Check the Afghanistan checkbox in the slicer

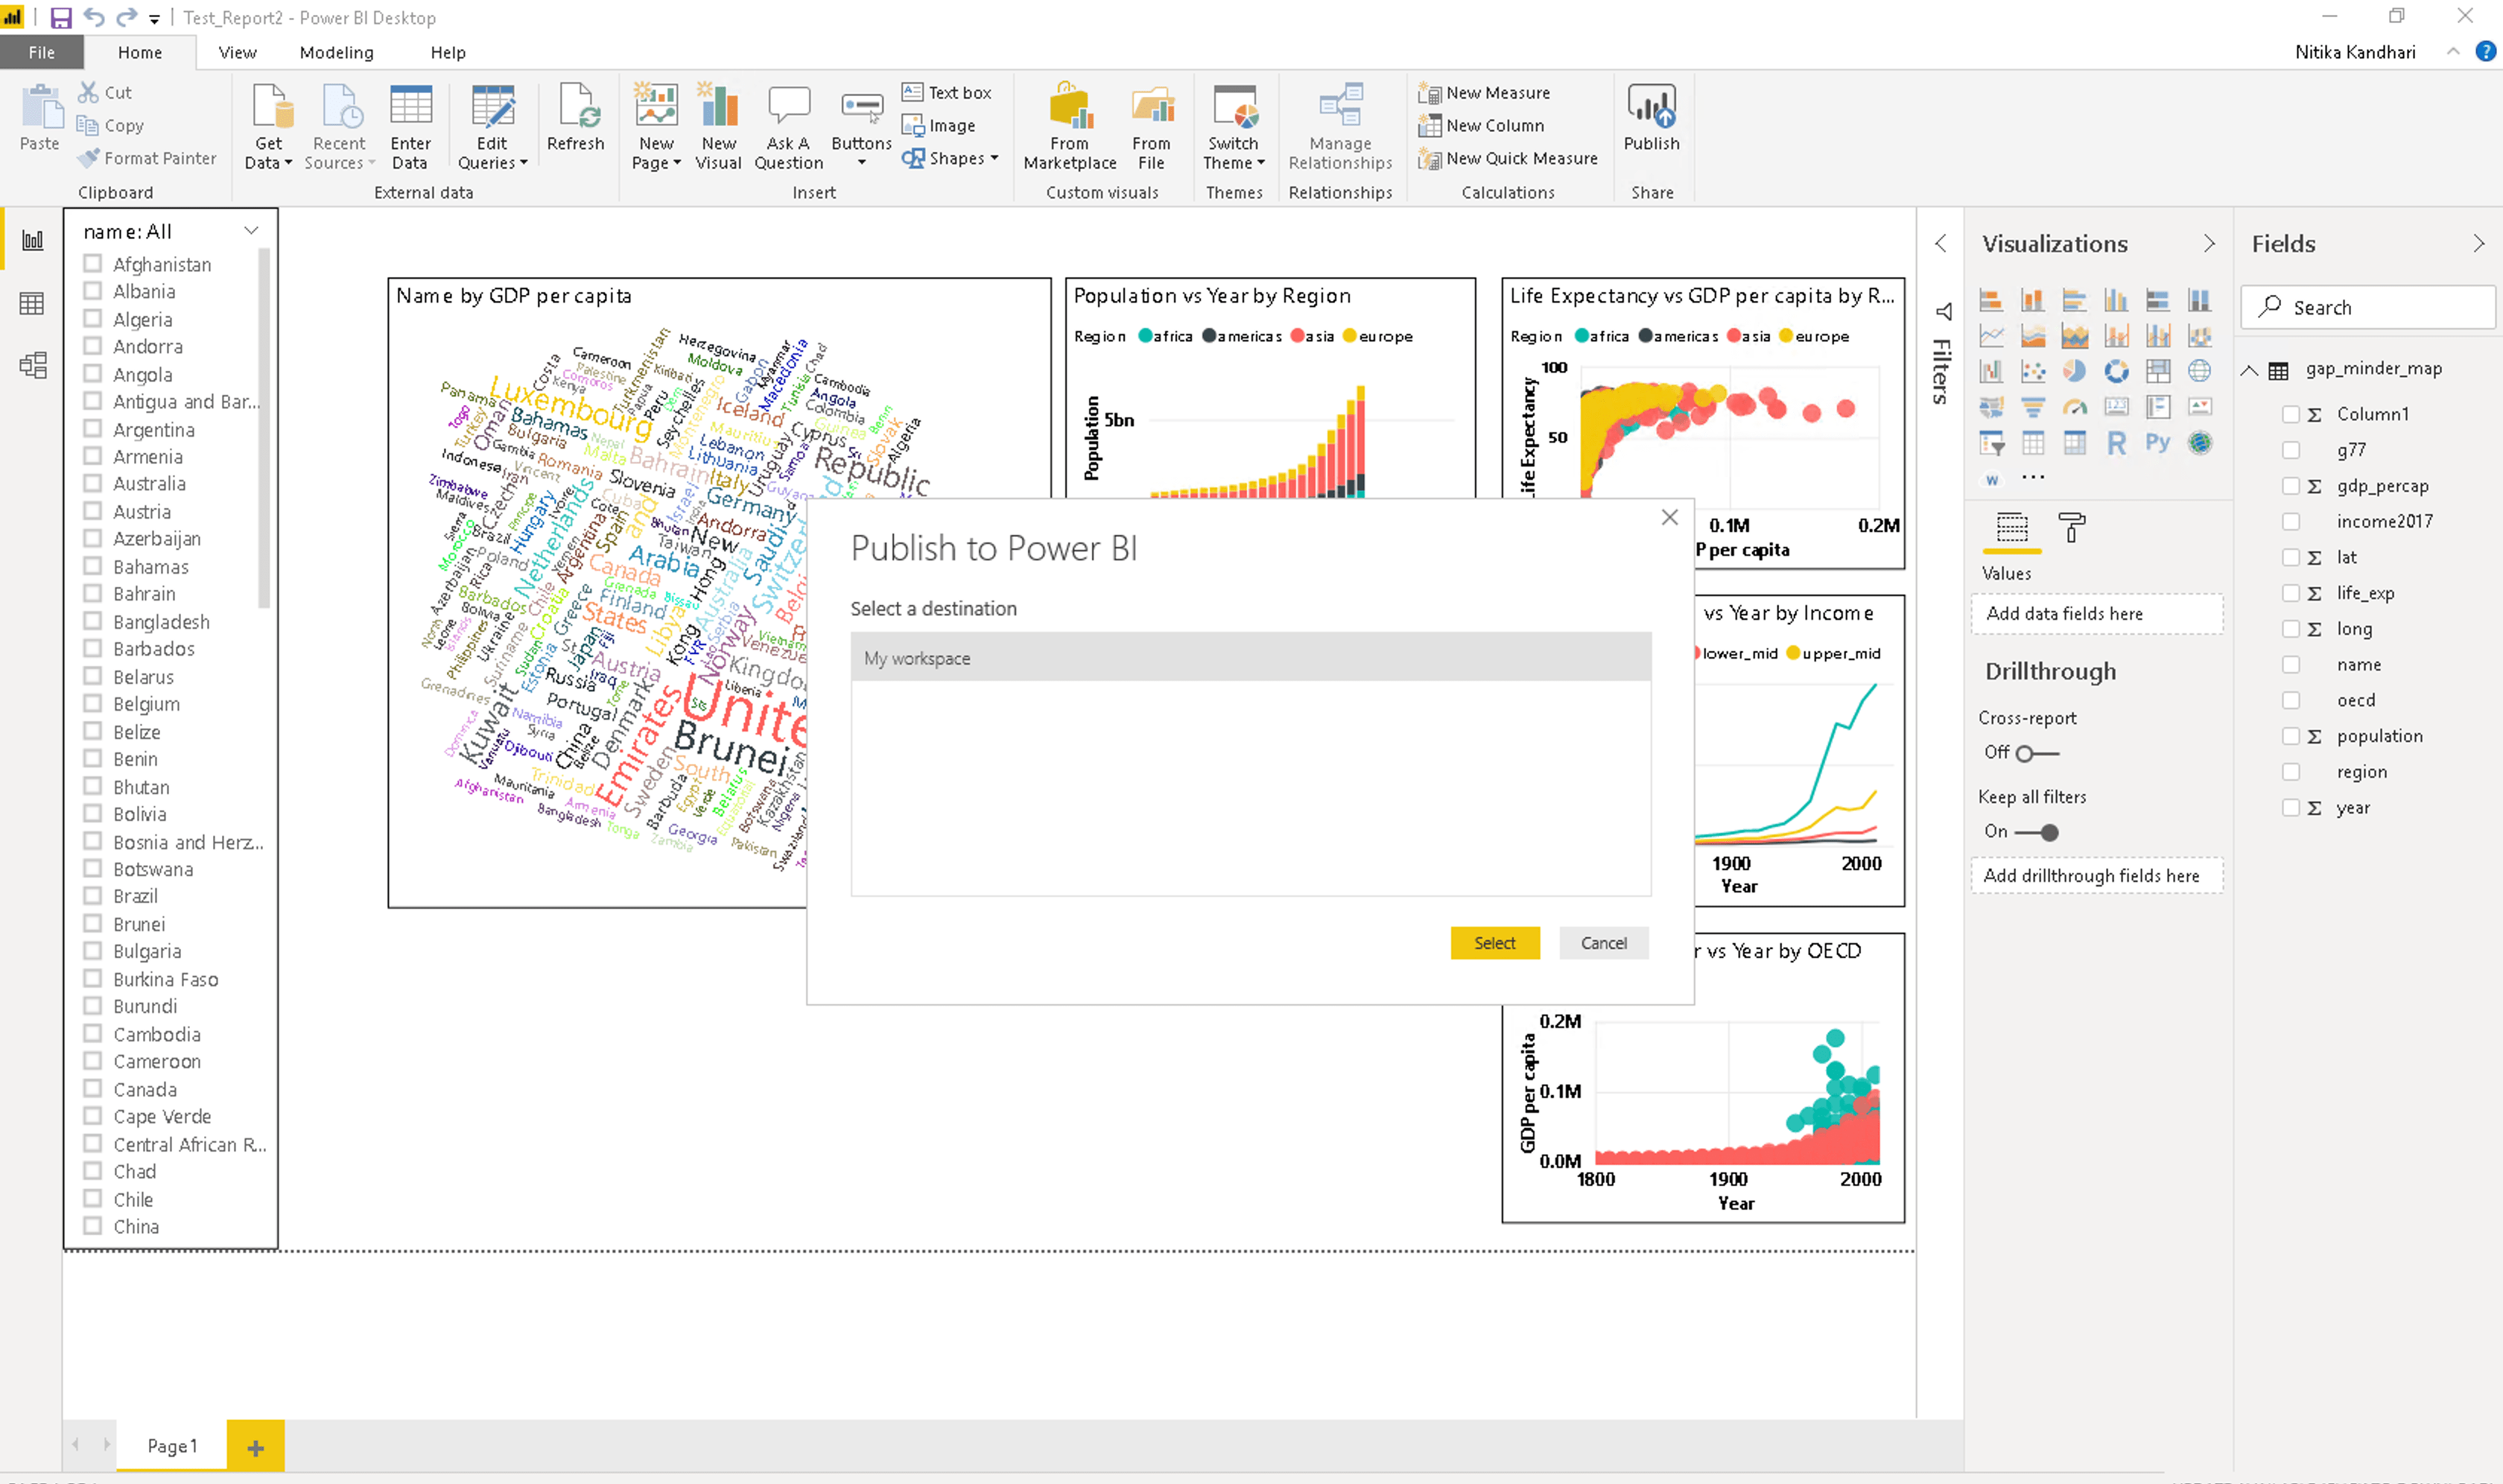93,263
